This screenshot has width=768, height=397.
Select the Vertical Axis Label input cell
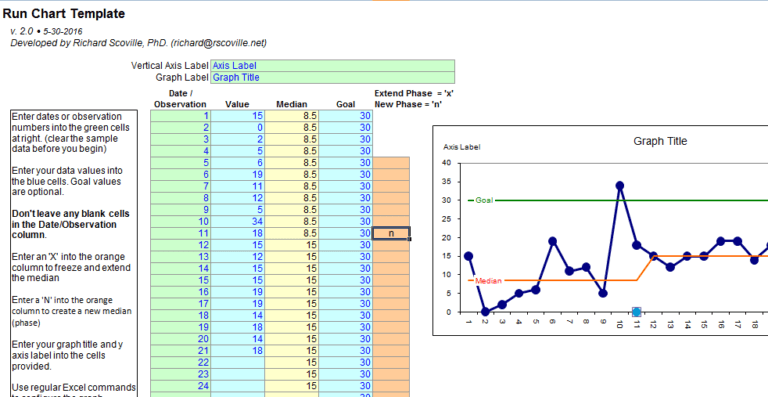click(x=333, y=66)
